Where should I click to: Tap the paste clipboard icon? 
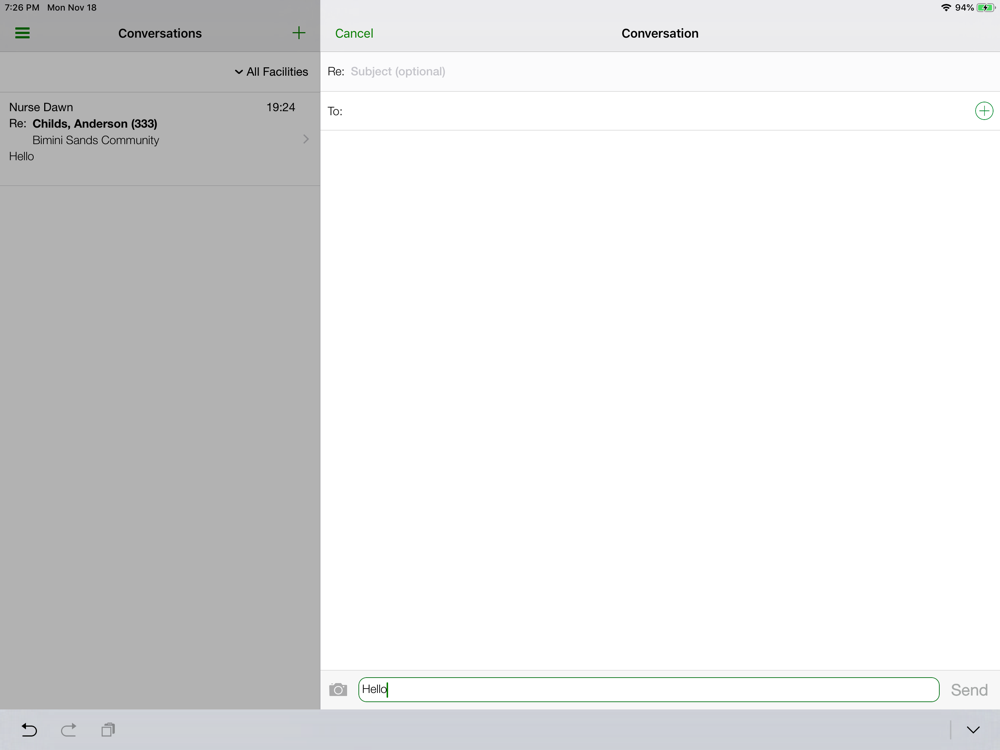coord(108,730)
